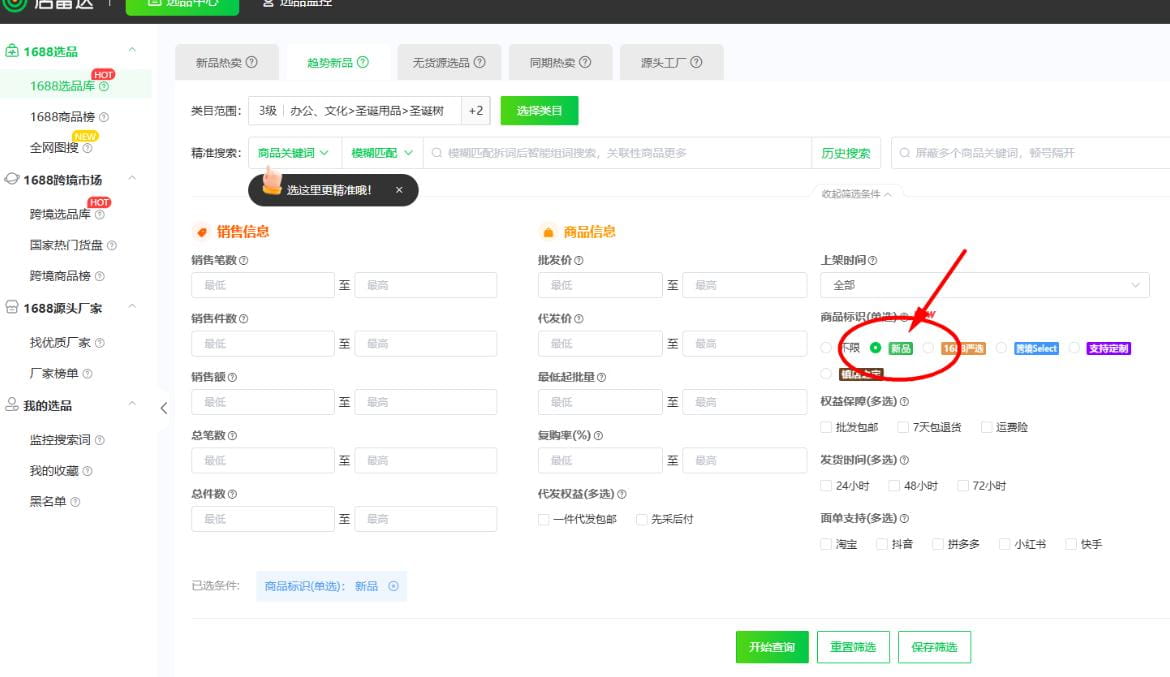1170x677 pixels.
Task: Check the 拼多多 face sheet support option
Action: [x=937, y=543]
